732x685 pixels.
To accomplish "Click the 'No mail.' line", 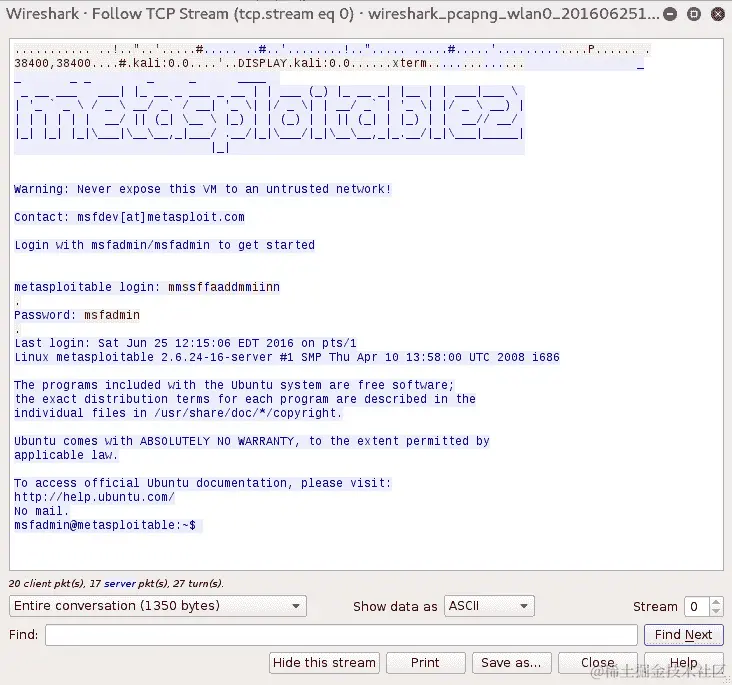I will (x=42, y=511).
